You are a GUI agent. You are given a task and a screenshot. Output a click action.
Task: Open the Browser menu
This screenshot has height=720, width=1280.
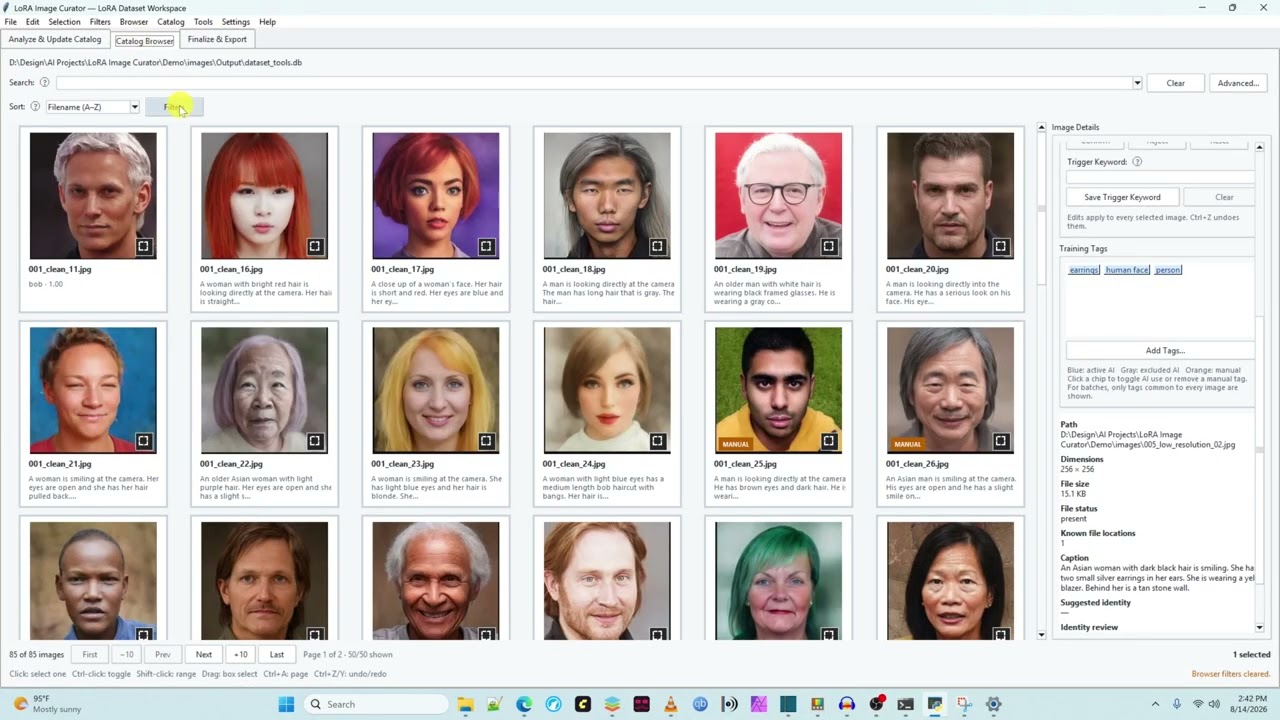click(134, 22)
